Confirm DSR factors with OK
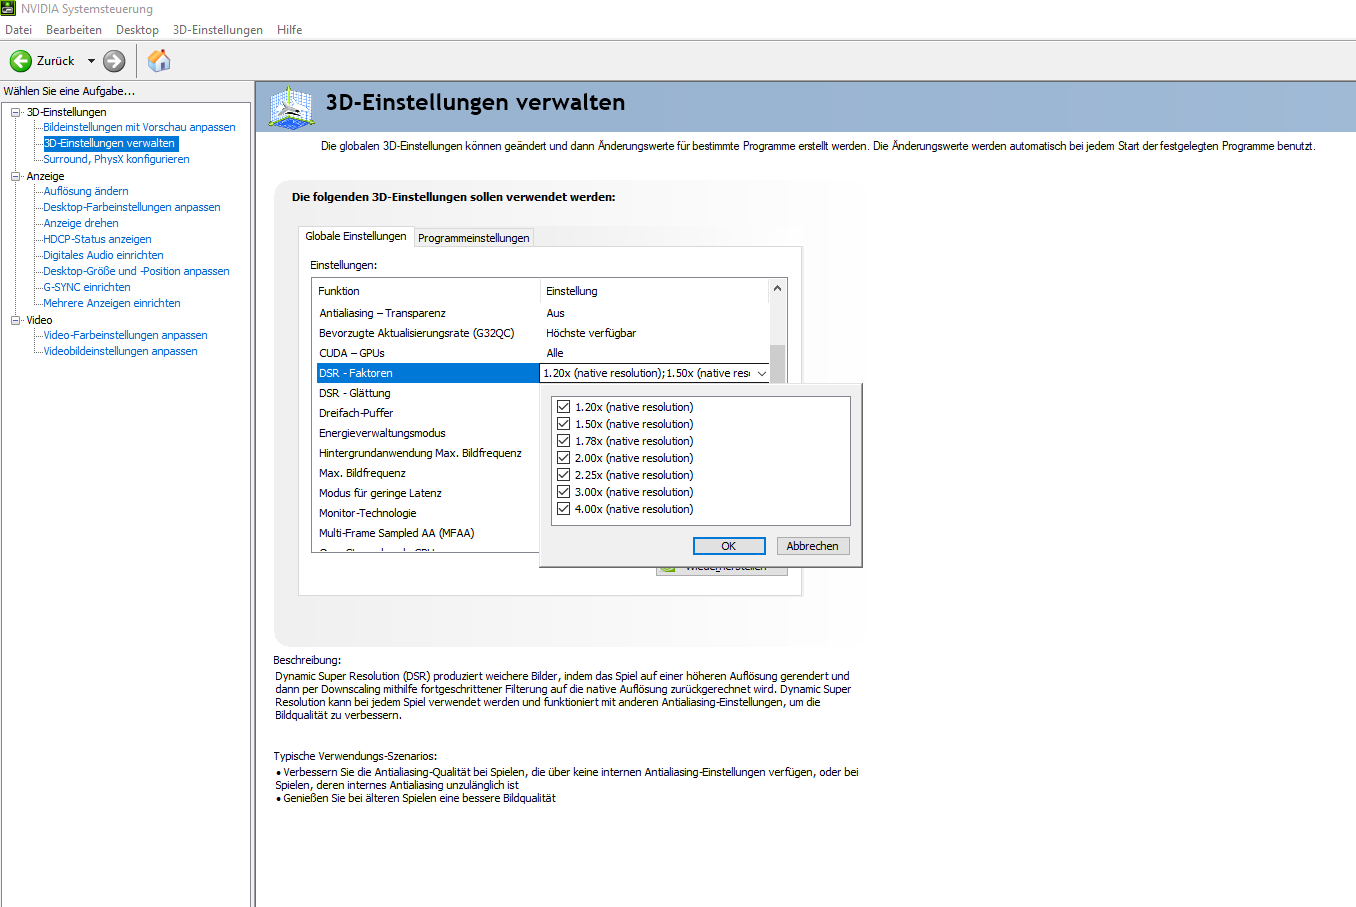The width and height of the screenshot is (1356, 907). point(729,546)
